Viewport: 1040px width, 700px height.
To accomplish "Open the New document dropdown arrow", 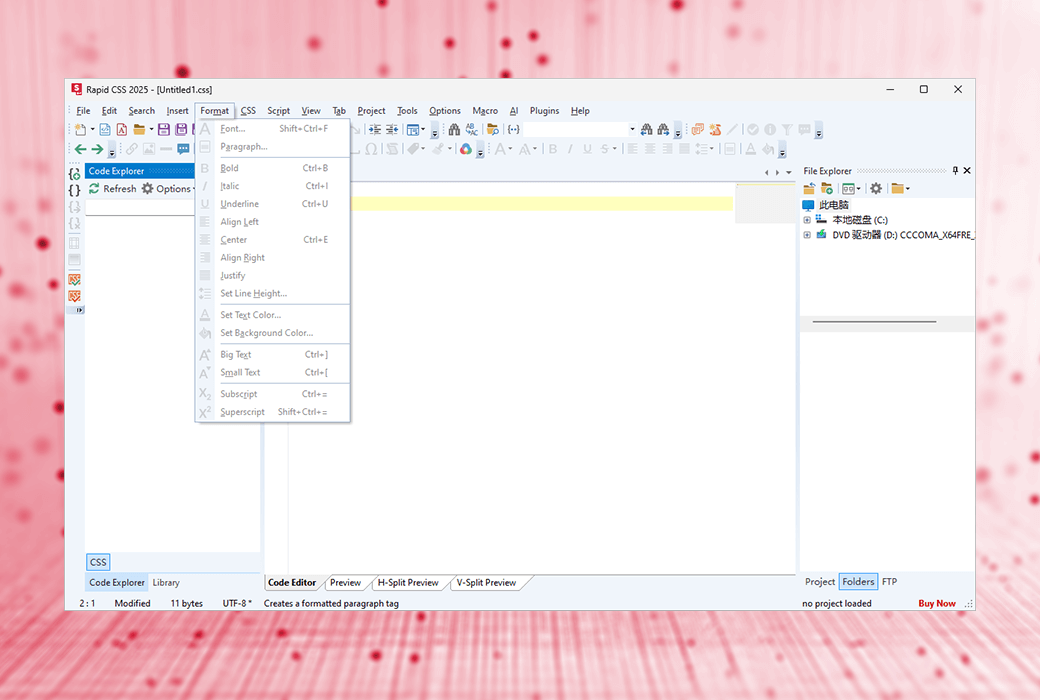I will tap(92, 129).
